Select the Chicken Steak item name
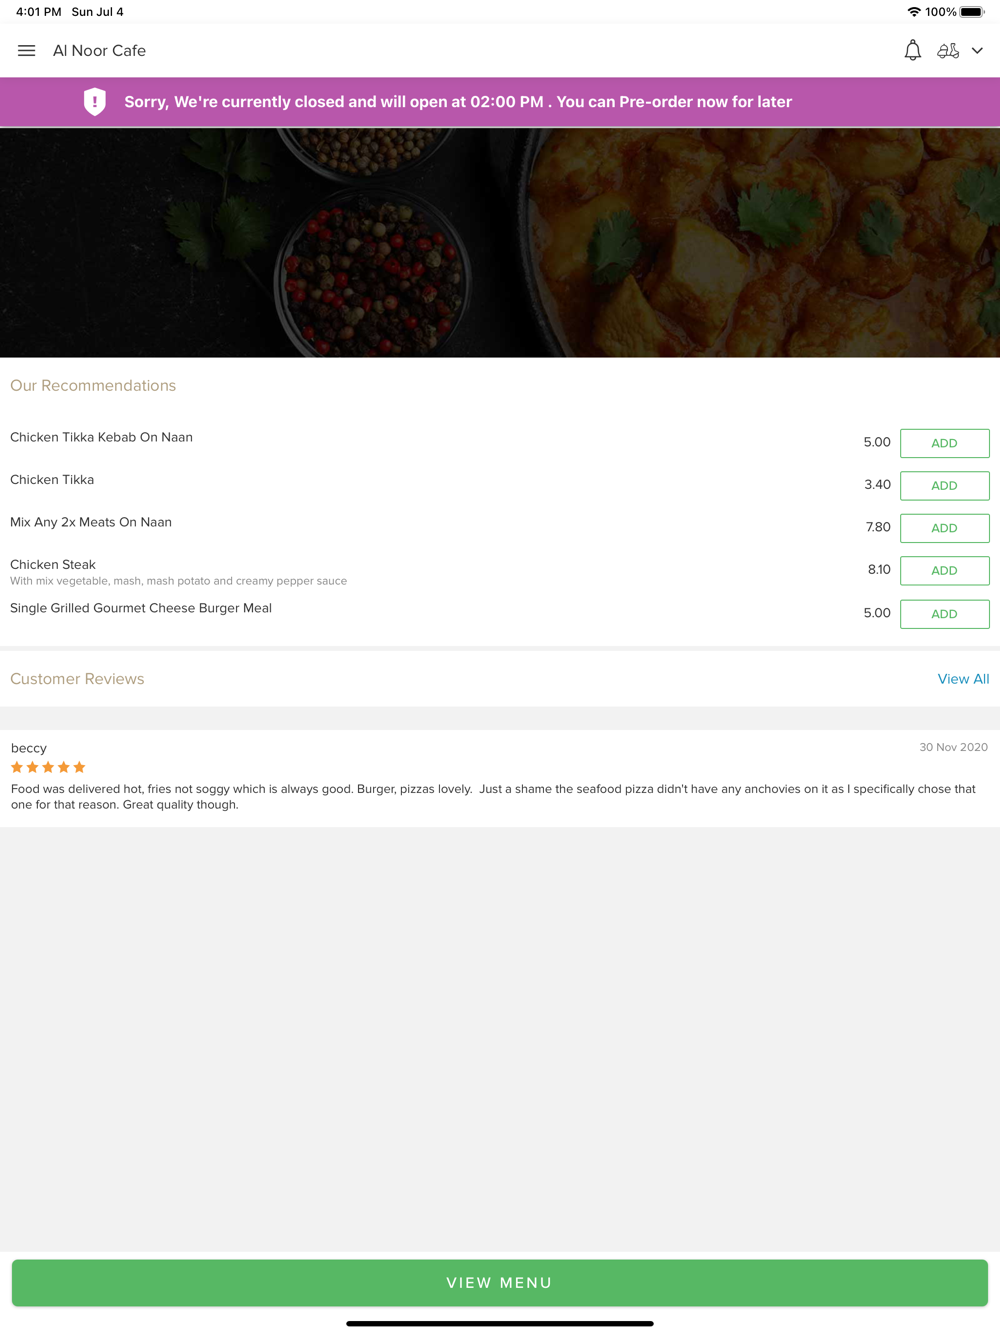Screen dimensions: 1000x1334 53,565
